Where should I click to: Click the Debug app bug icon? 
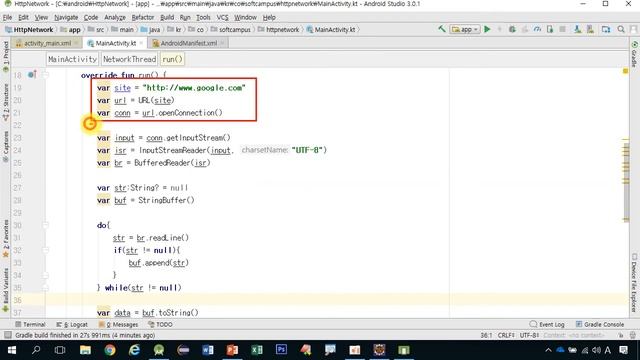tap(512, 29)
